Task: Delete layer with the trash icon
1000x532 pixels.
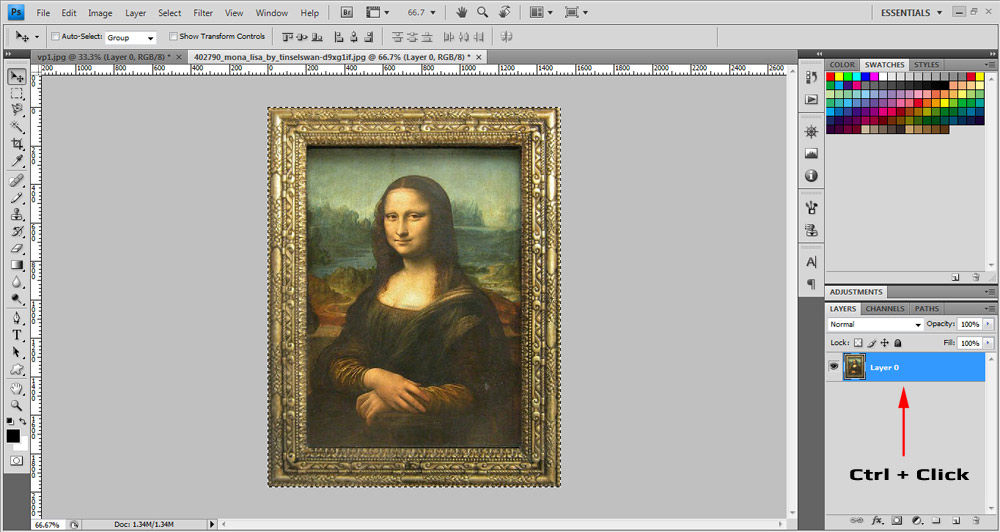Action: pyautogui.click(x=975, y=521)
